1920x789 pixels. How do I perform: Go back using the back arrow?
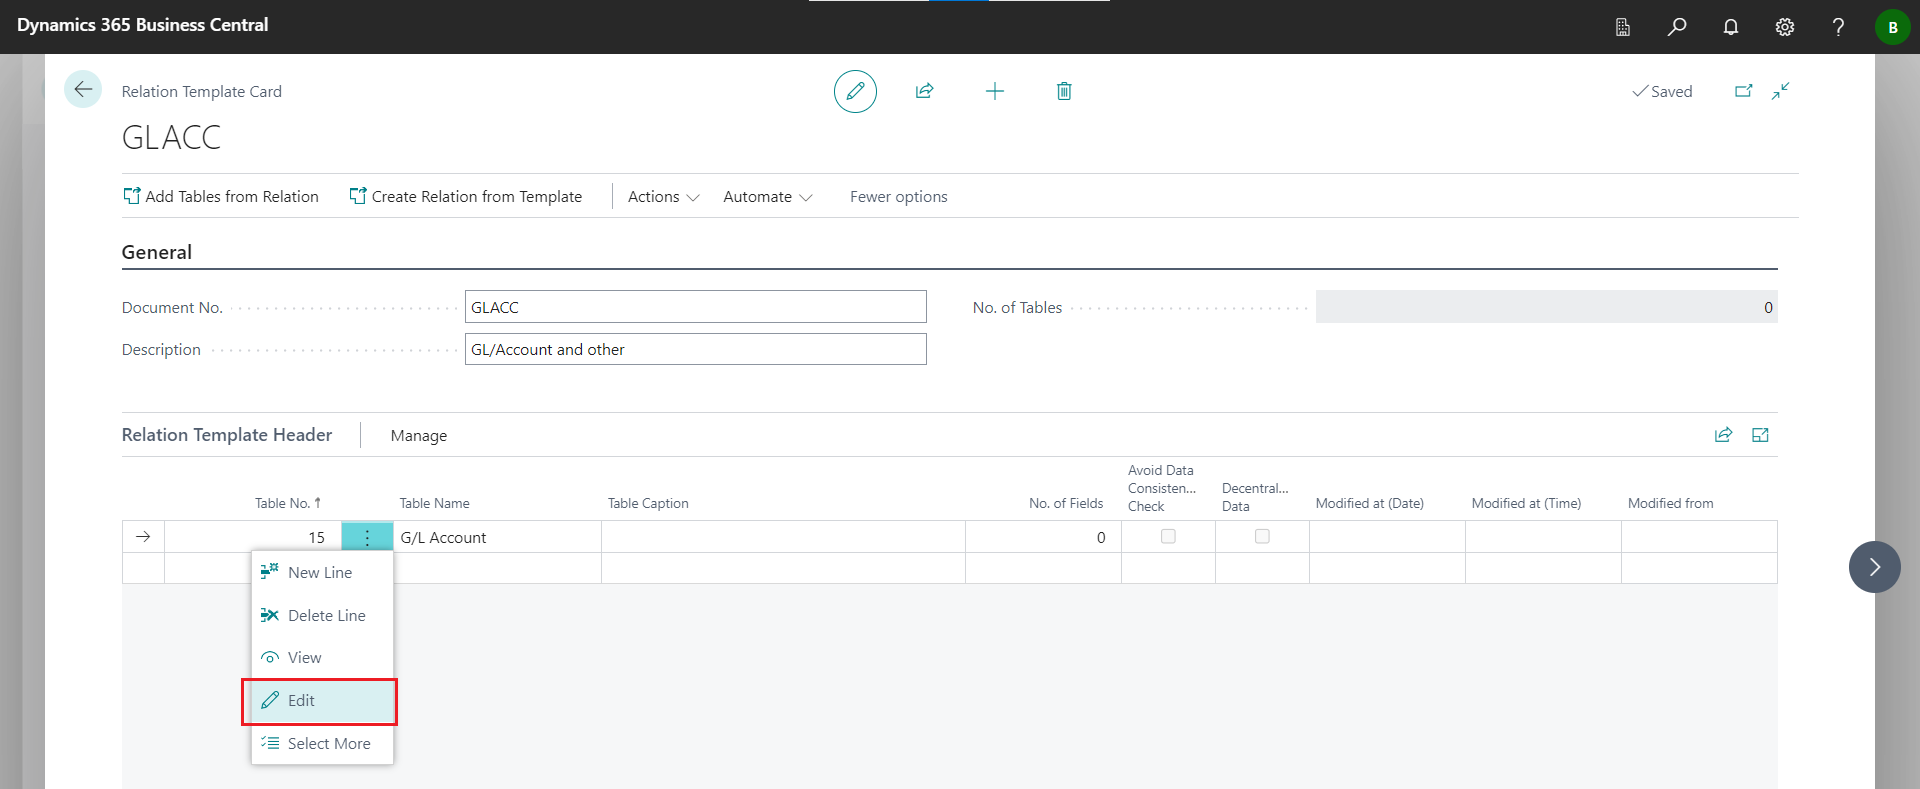(83, 89)
